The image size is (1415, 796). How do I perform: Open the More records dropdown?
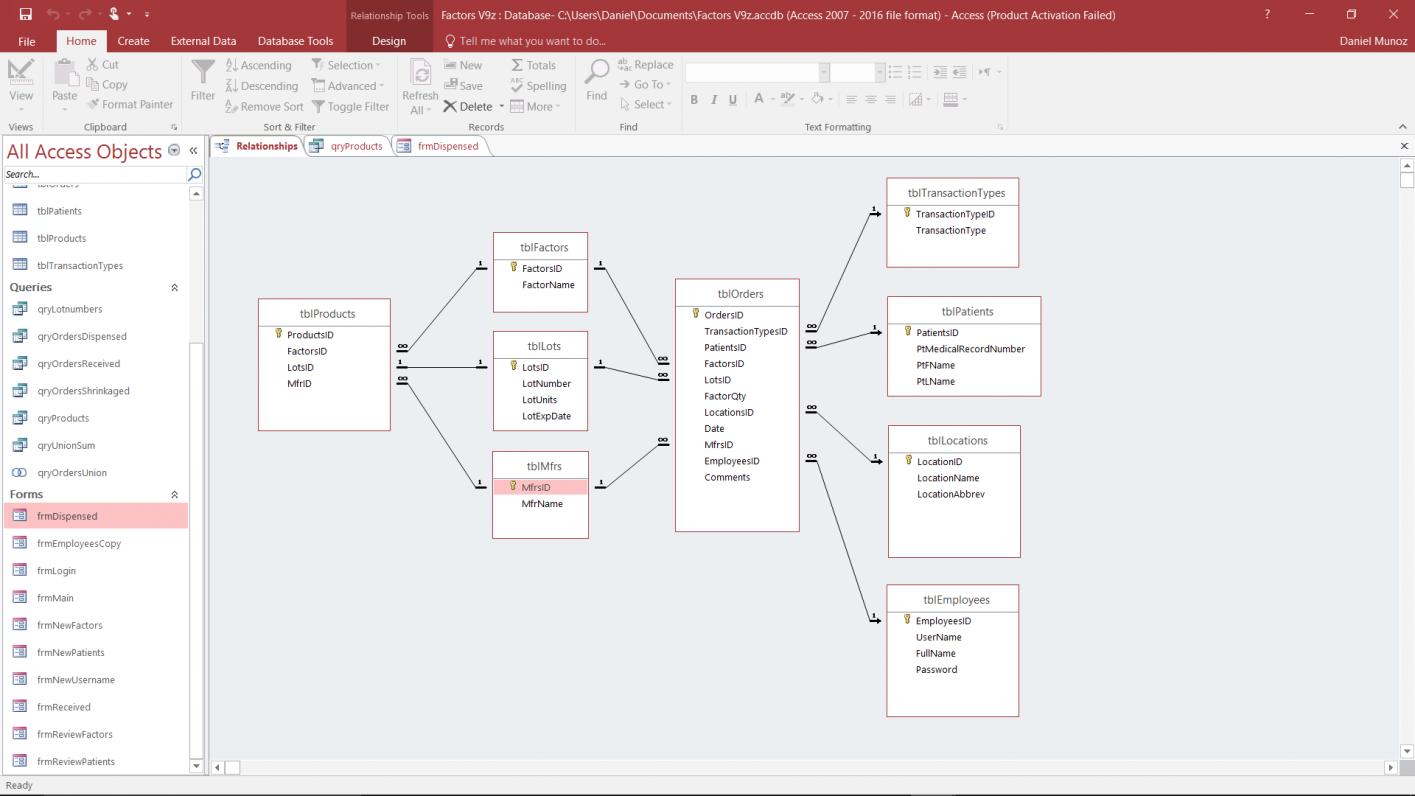coord(535,107)
